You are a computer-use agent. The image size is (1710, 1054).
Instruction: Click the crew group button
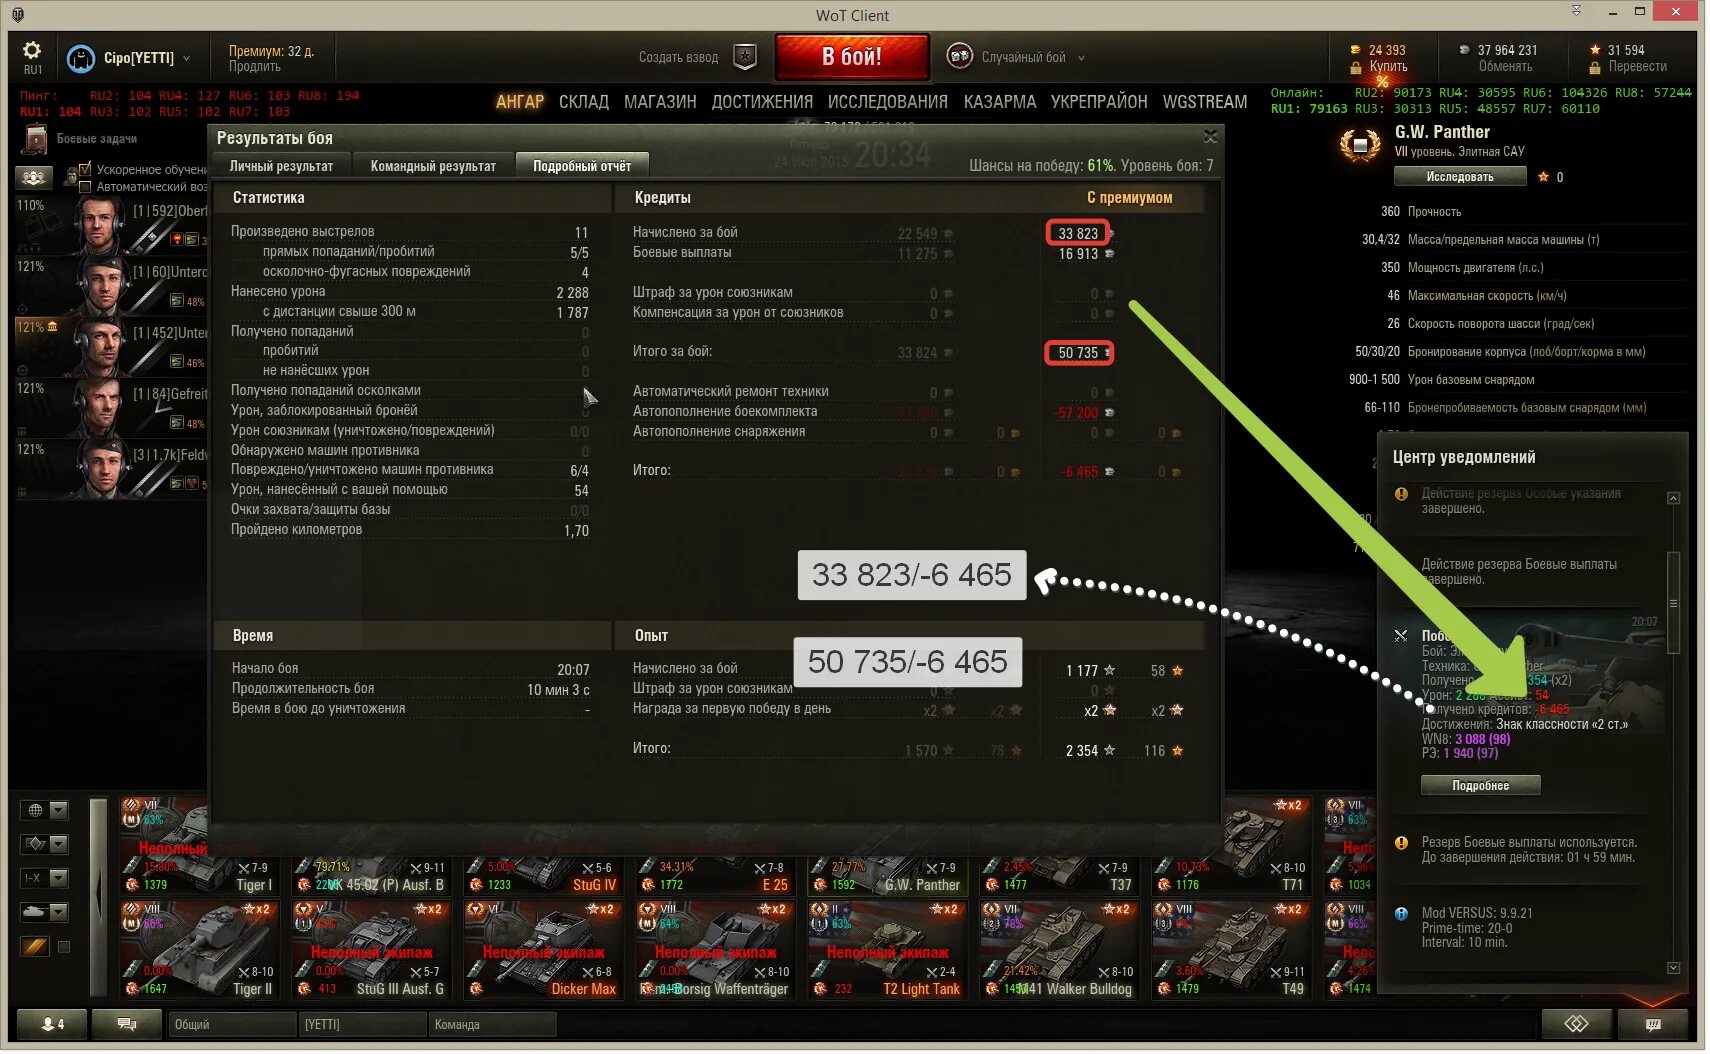click(x=33, y=178)
